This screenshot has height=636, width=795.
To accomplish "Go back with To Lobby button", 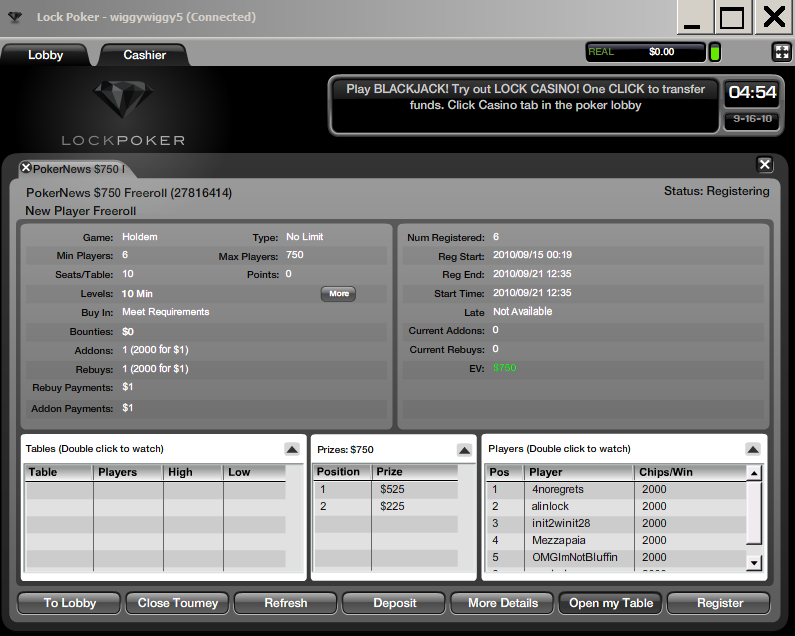I will (x=69, y=603).
